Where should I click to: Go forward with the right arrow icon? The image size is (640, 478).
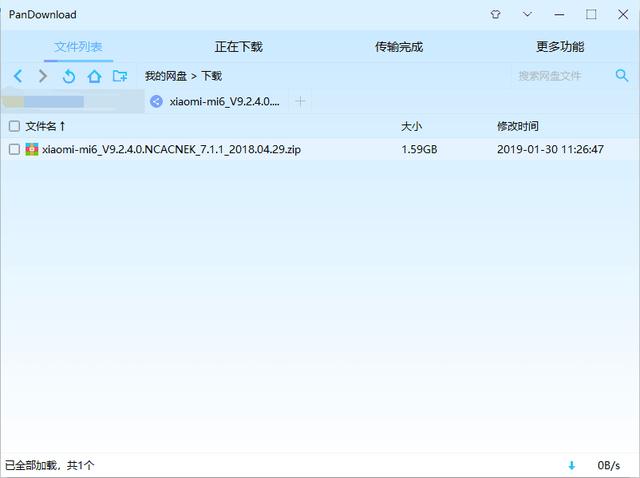tap(43, 76)
